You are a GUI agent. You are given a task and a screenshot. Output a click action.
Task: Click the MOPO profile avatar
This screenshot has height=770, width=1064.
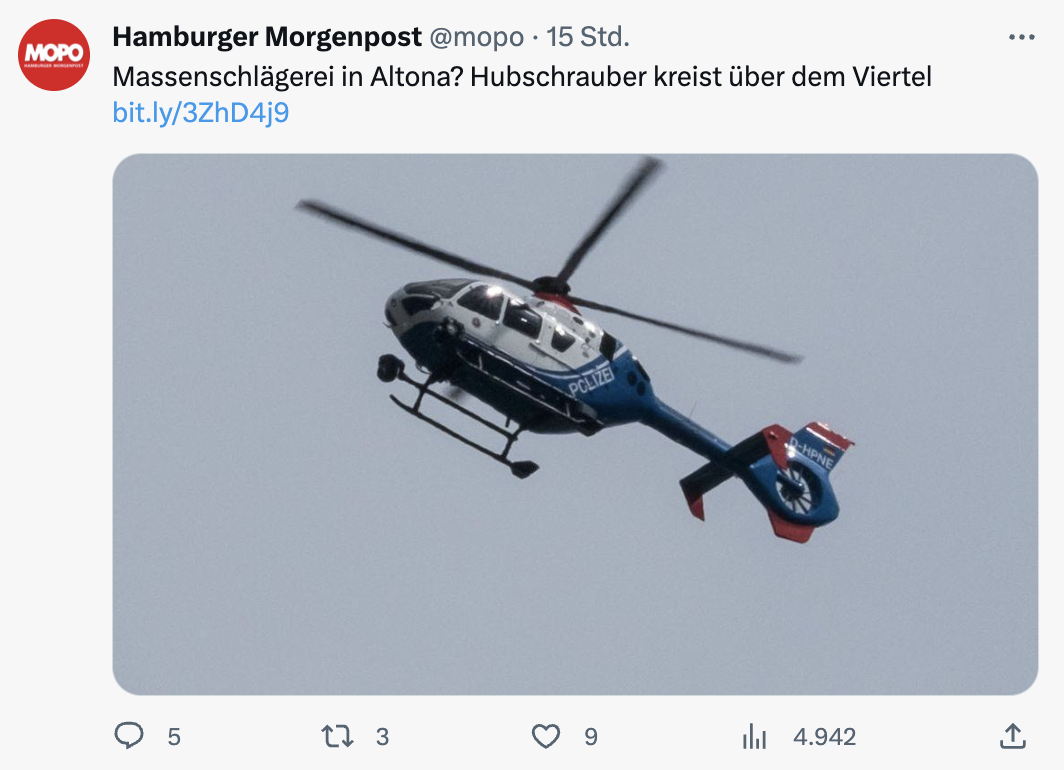54,55
